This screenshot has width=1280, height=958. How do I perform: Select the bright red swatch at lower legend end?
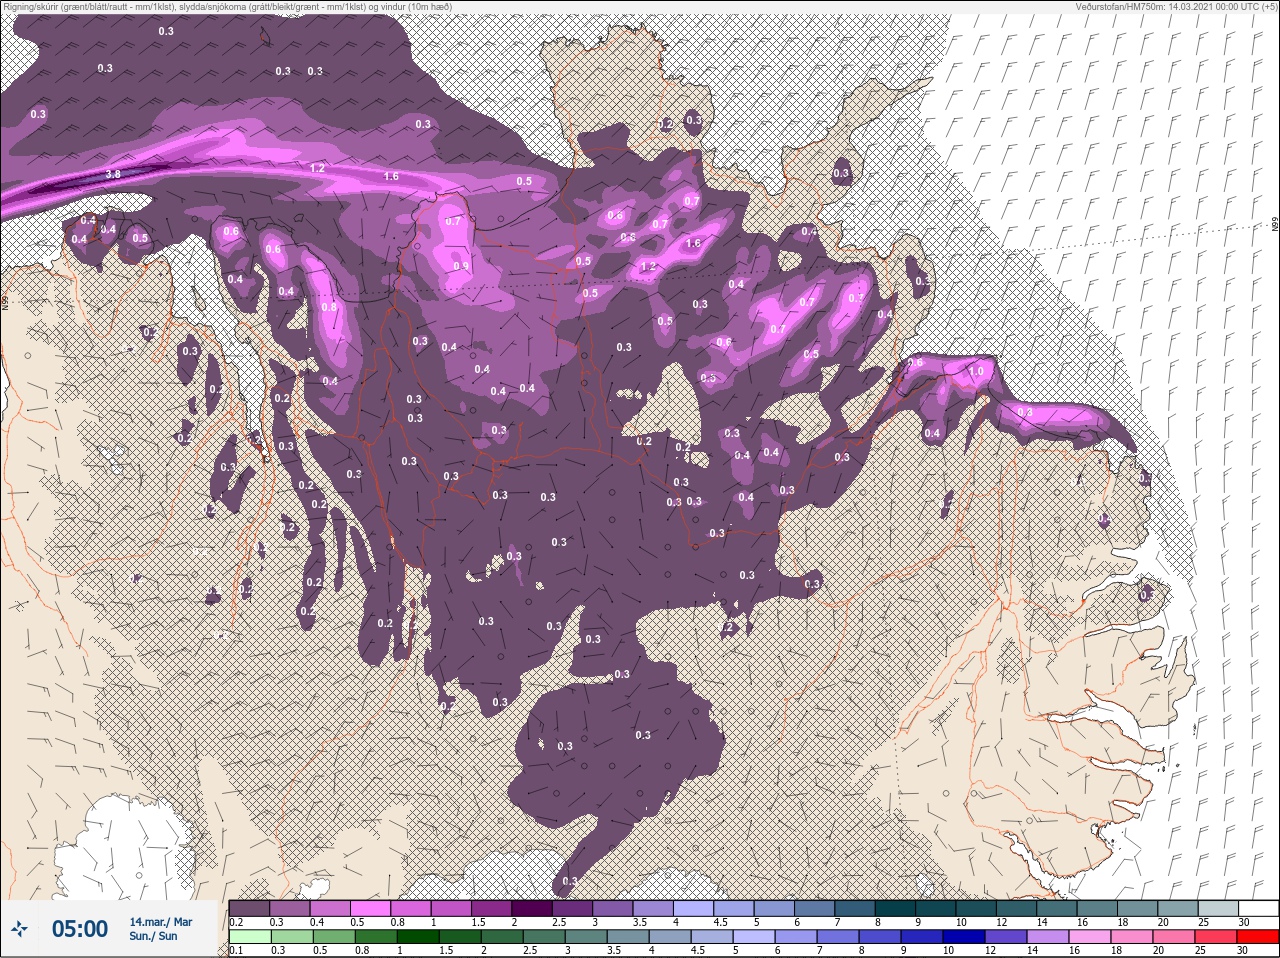(x=1258, y=937)
